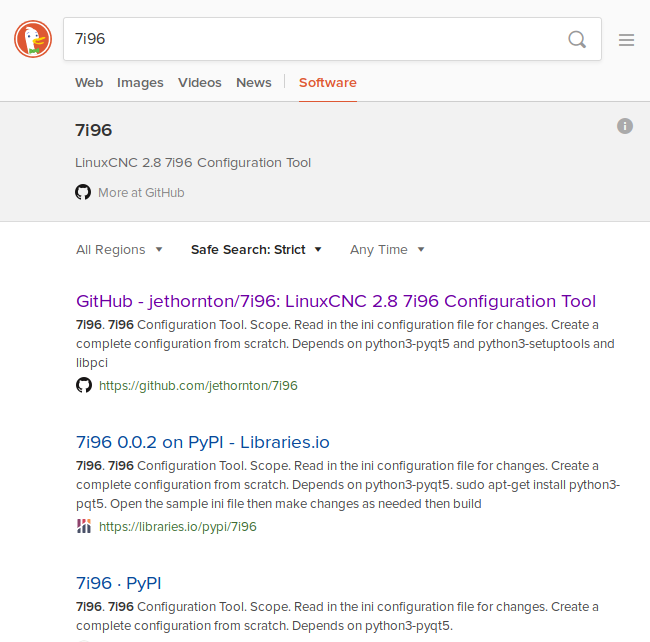Switch to the Images tab
This screenshot has width=650, height=642.
[140, 82]
